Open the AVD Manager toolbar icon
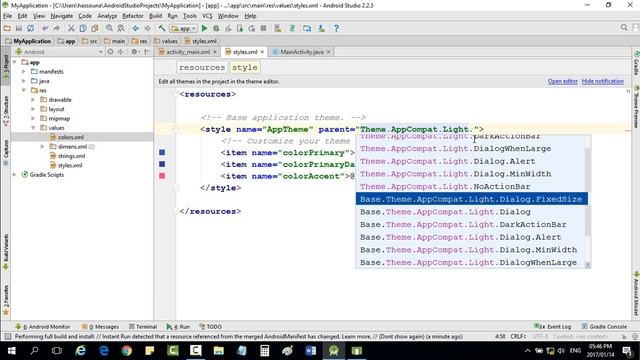This screenshot has width=640, height=360. tap(307, 29)
